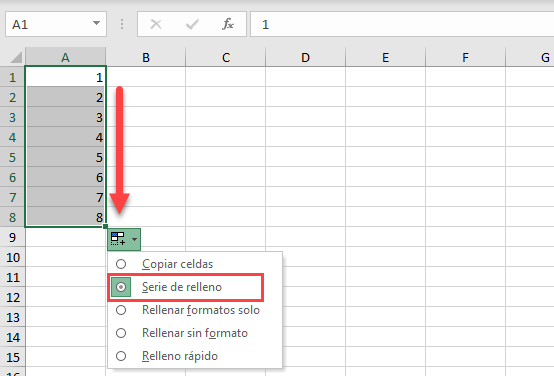Click cell A1 containing 1

coord(65,77)
